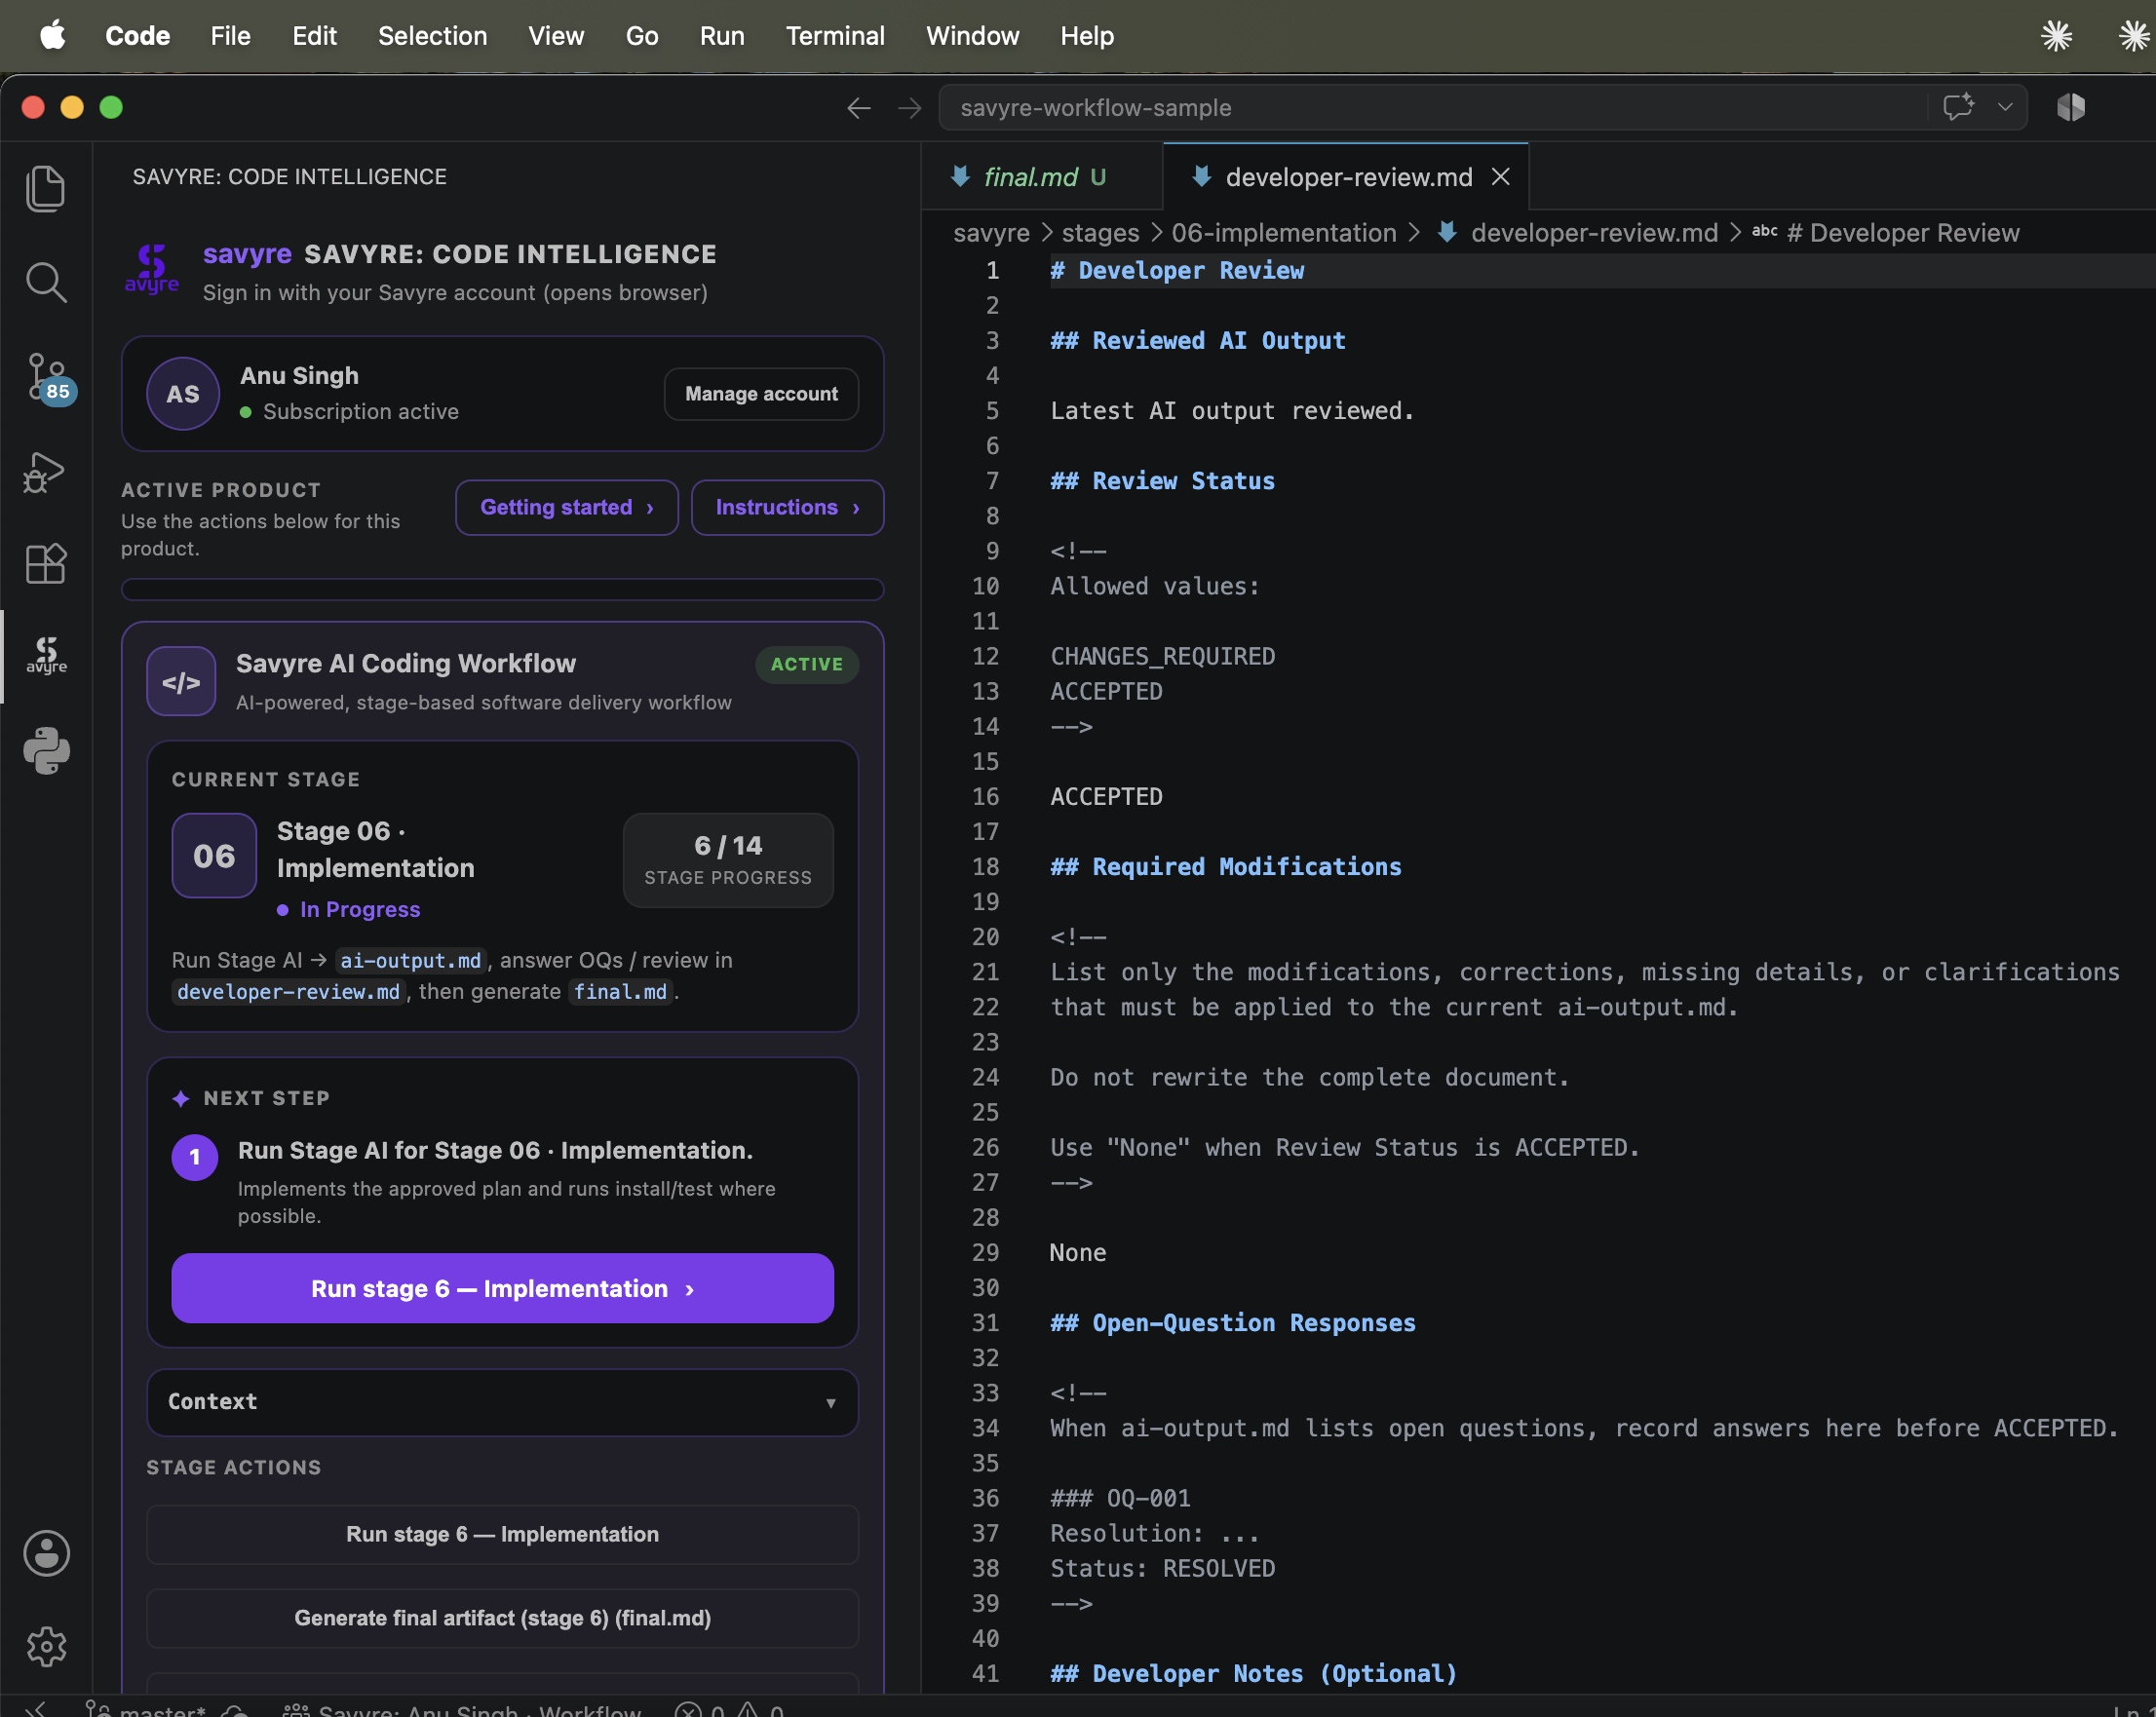The width and height of the screenshot is (2156, 1717).
Task: Switch to the final.md tab
Action: tap(1041, 177)
